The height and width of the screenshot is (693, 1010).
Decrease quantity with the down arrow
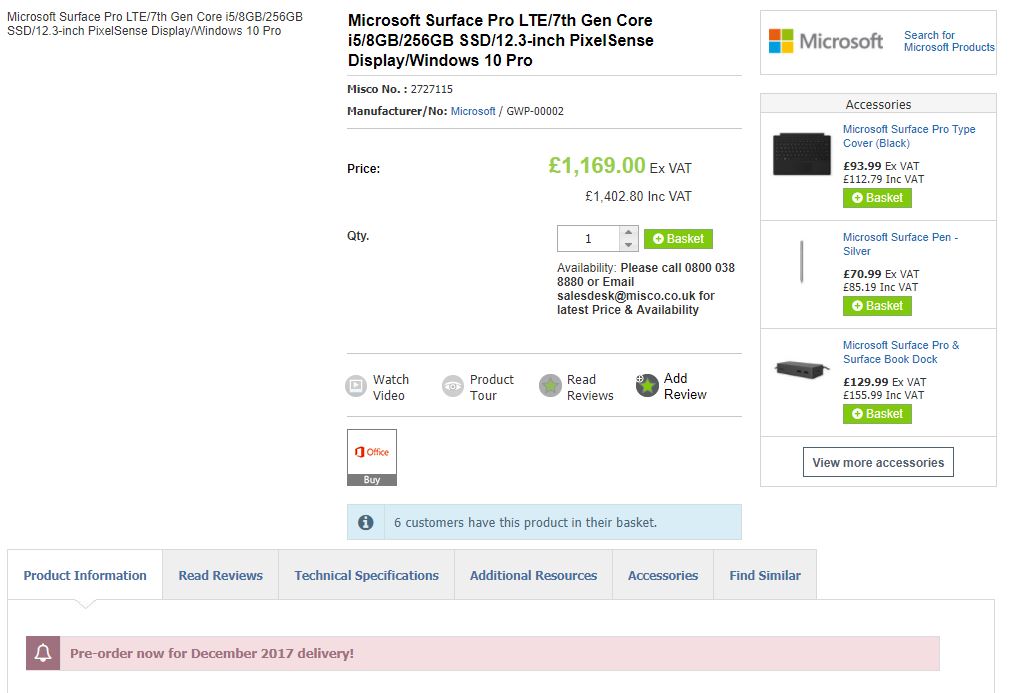(x=628, y=245)
